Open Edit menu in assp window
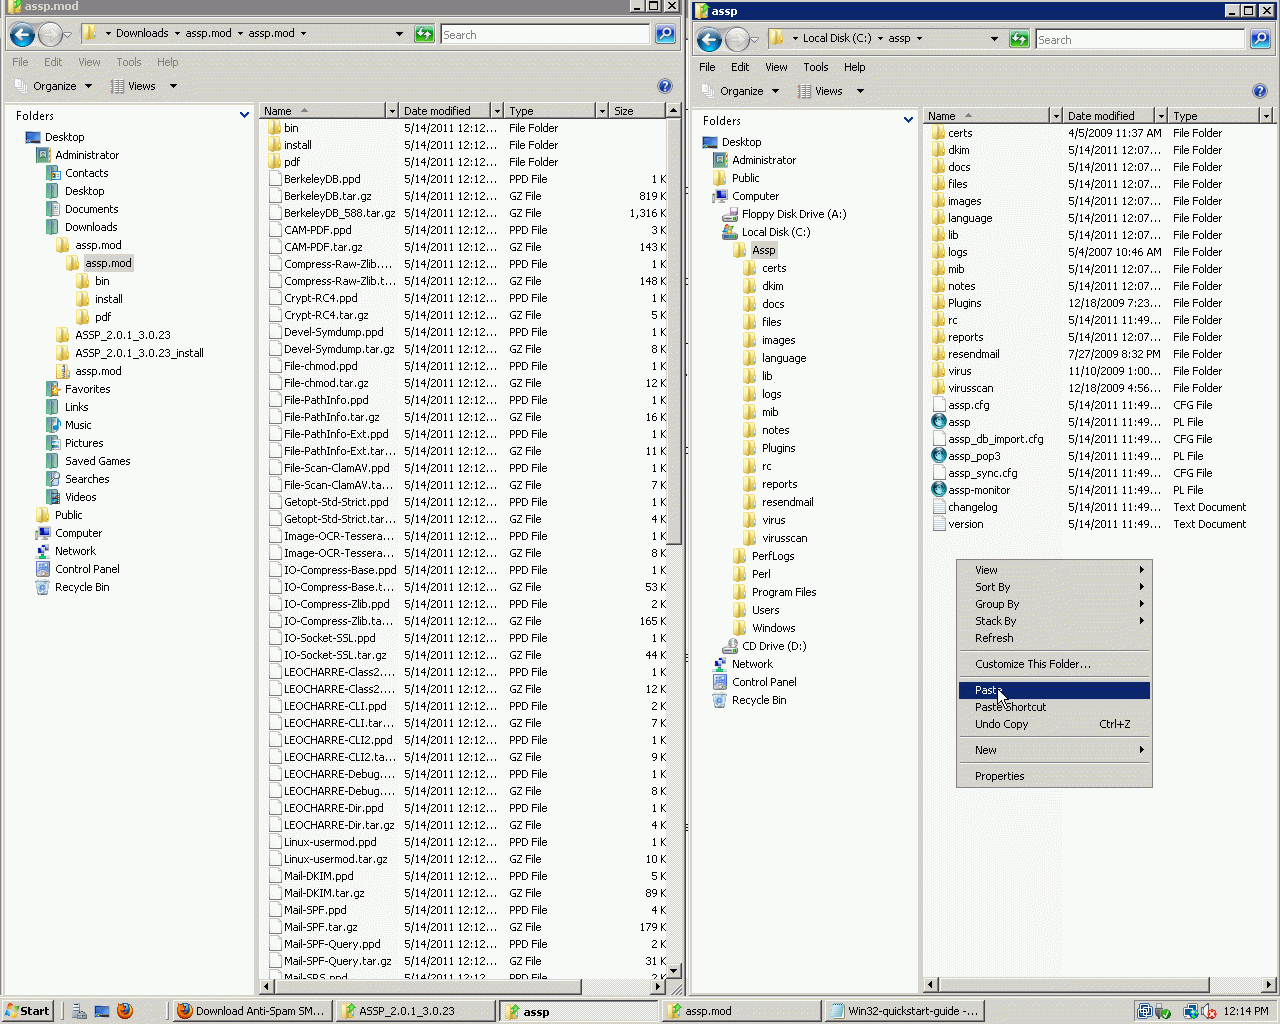This screenshot has width=1280, height=1024. coord(740,67)
